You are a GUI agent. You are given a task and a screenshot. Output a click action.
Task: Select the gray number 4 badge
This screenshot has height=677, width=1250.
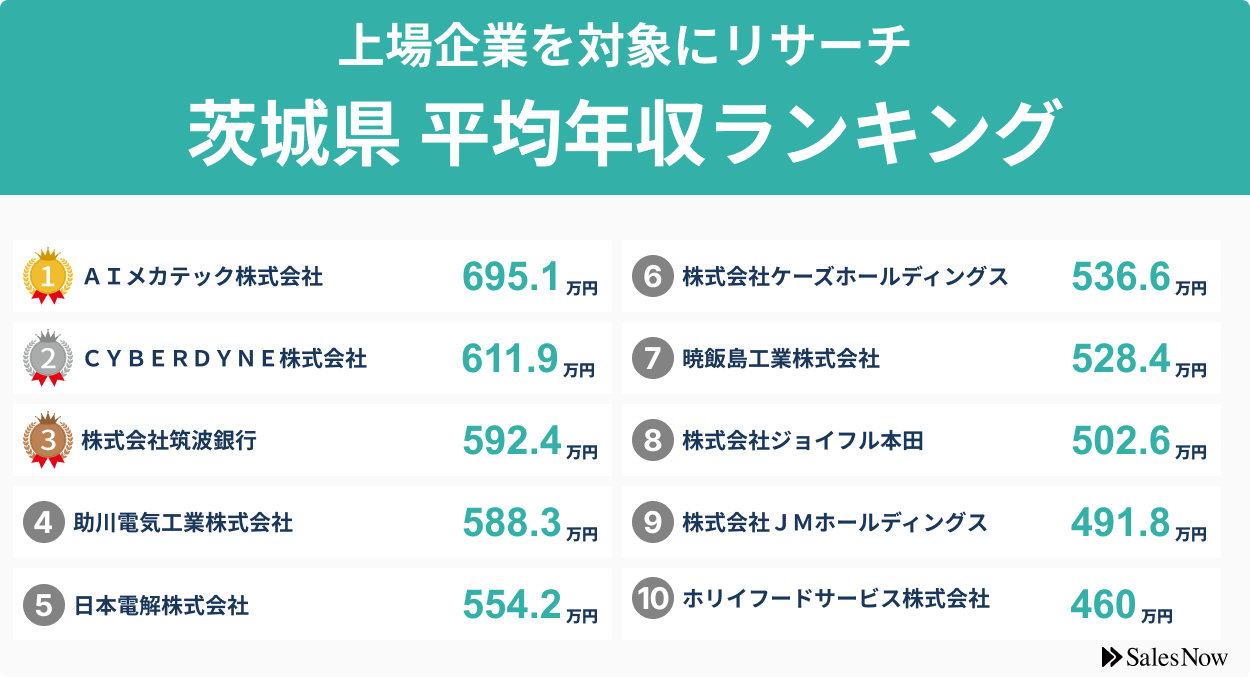pos(43,522)
